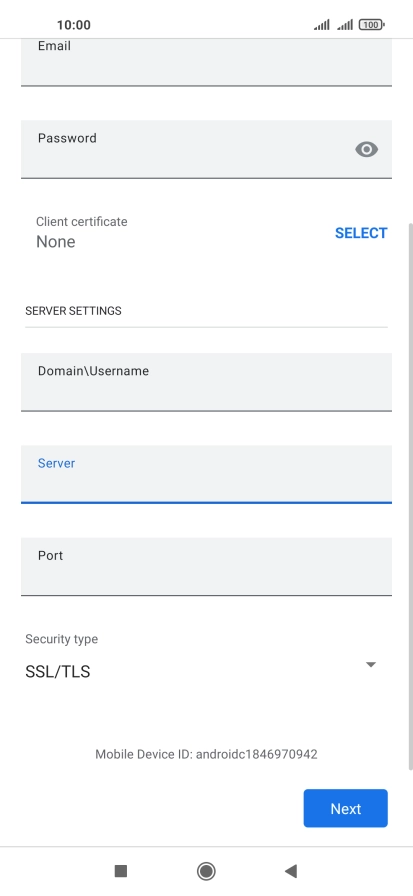Screen dimensions: 413x896
Task: Tap the Security type label
Action: [61, 639]
